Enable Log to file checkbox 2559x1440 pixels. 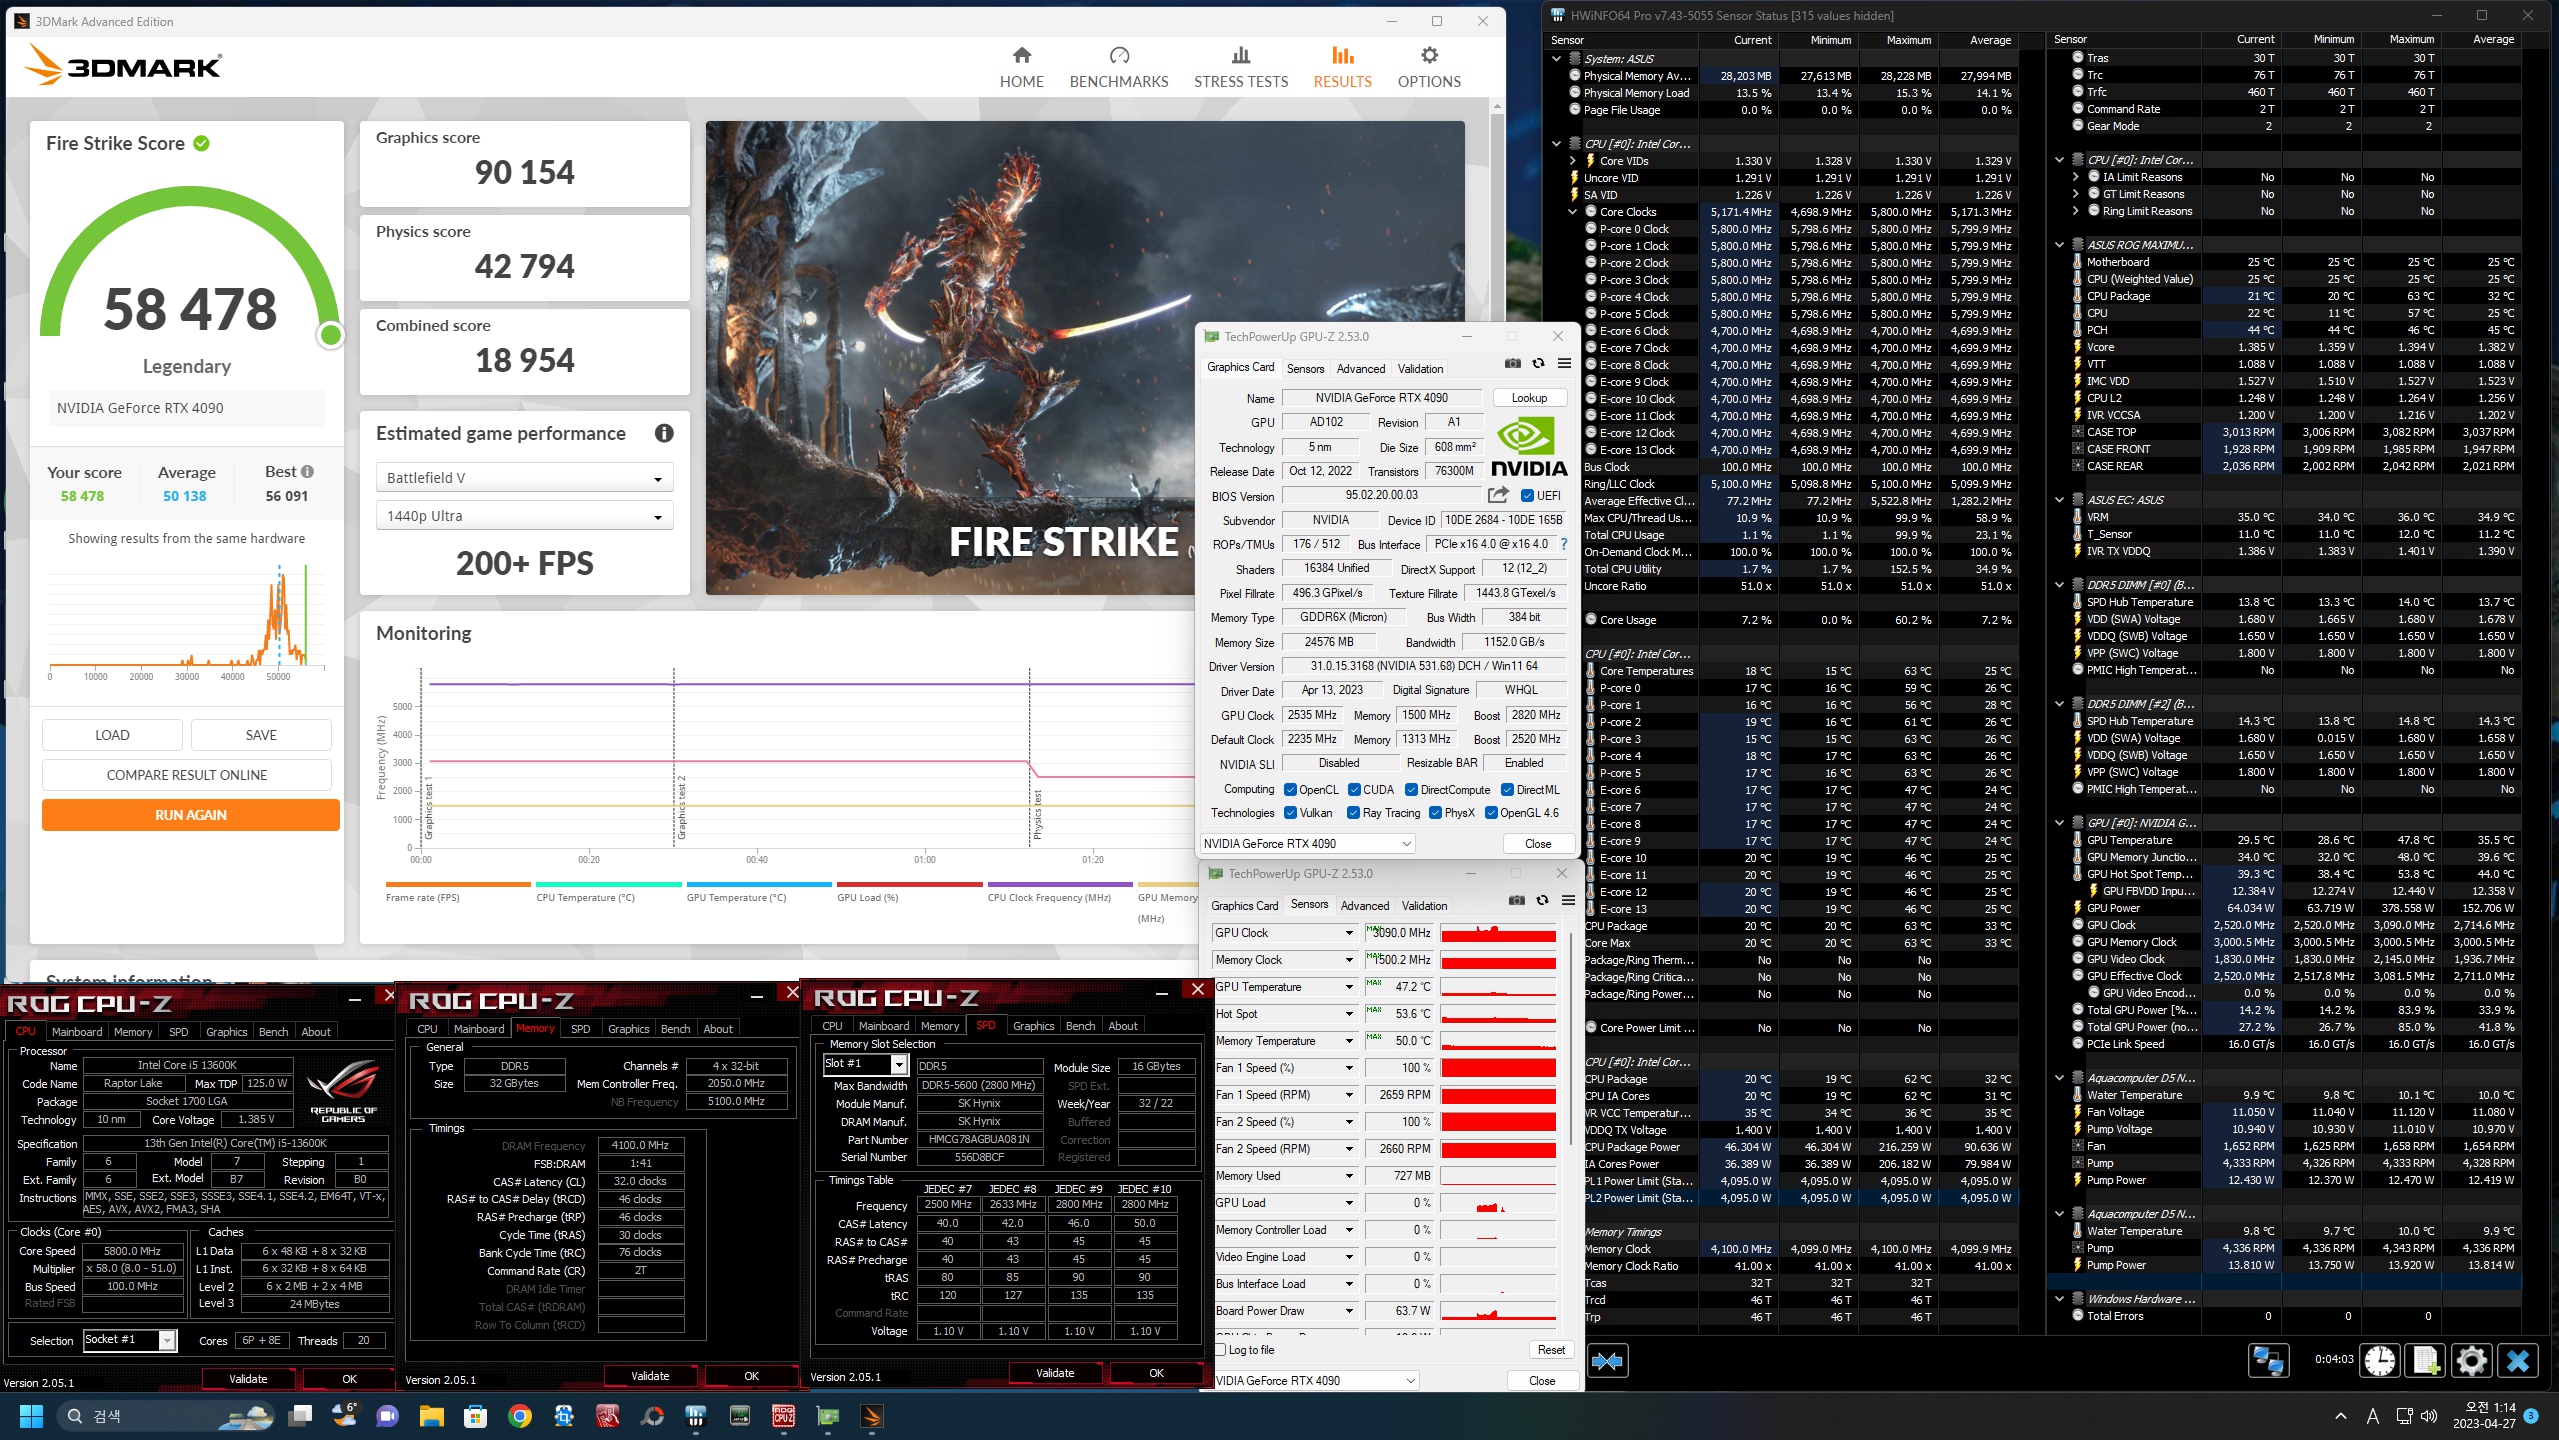1220,1350
